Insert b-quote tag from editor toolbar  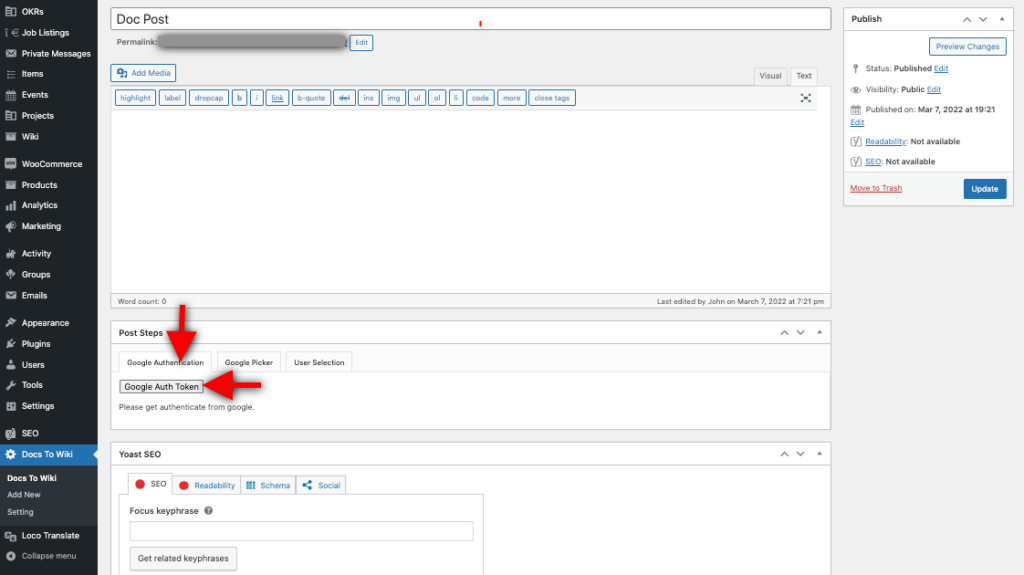(x=311, y=98)
